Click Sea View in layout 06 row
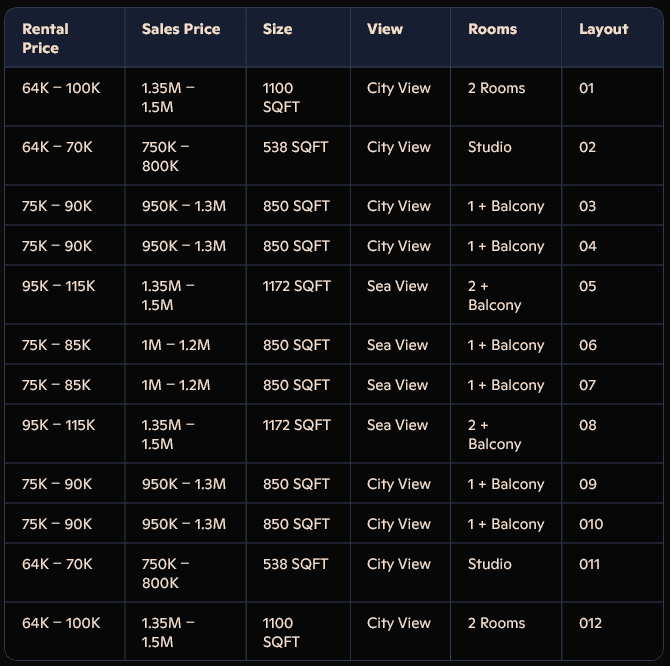Viewport: 670px width, 666px height. 397,345
